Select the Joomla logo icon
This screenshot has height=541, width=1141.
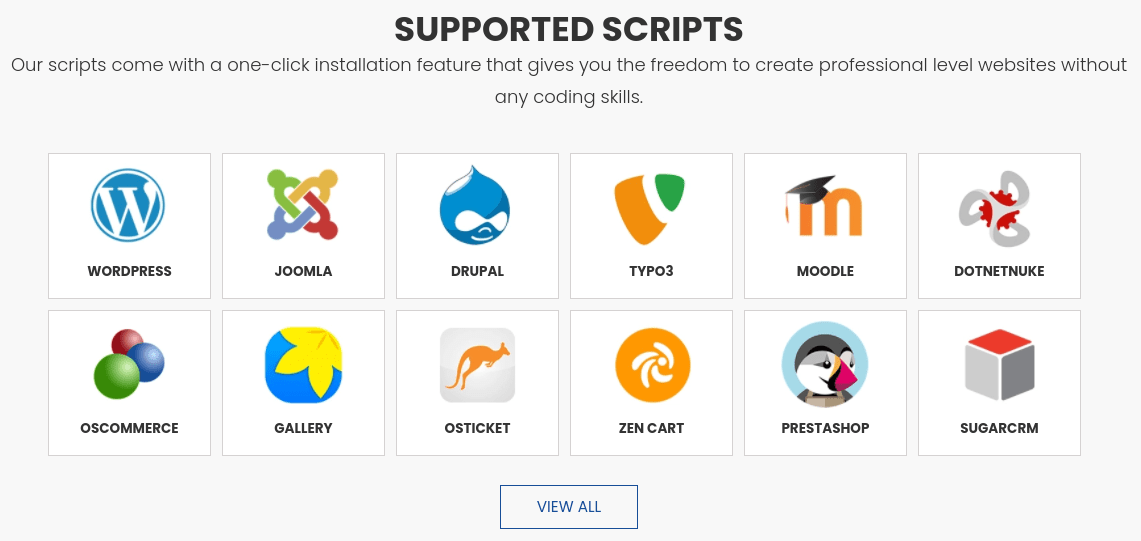point(303,205)
